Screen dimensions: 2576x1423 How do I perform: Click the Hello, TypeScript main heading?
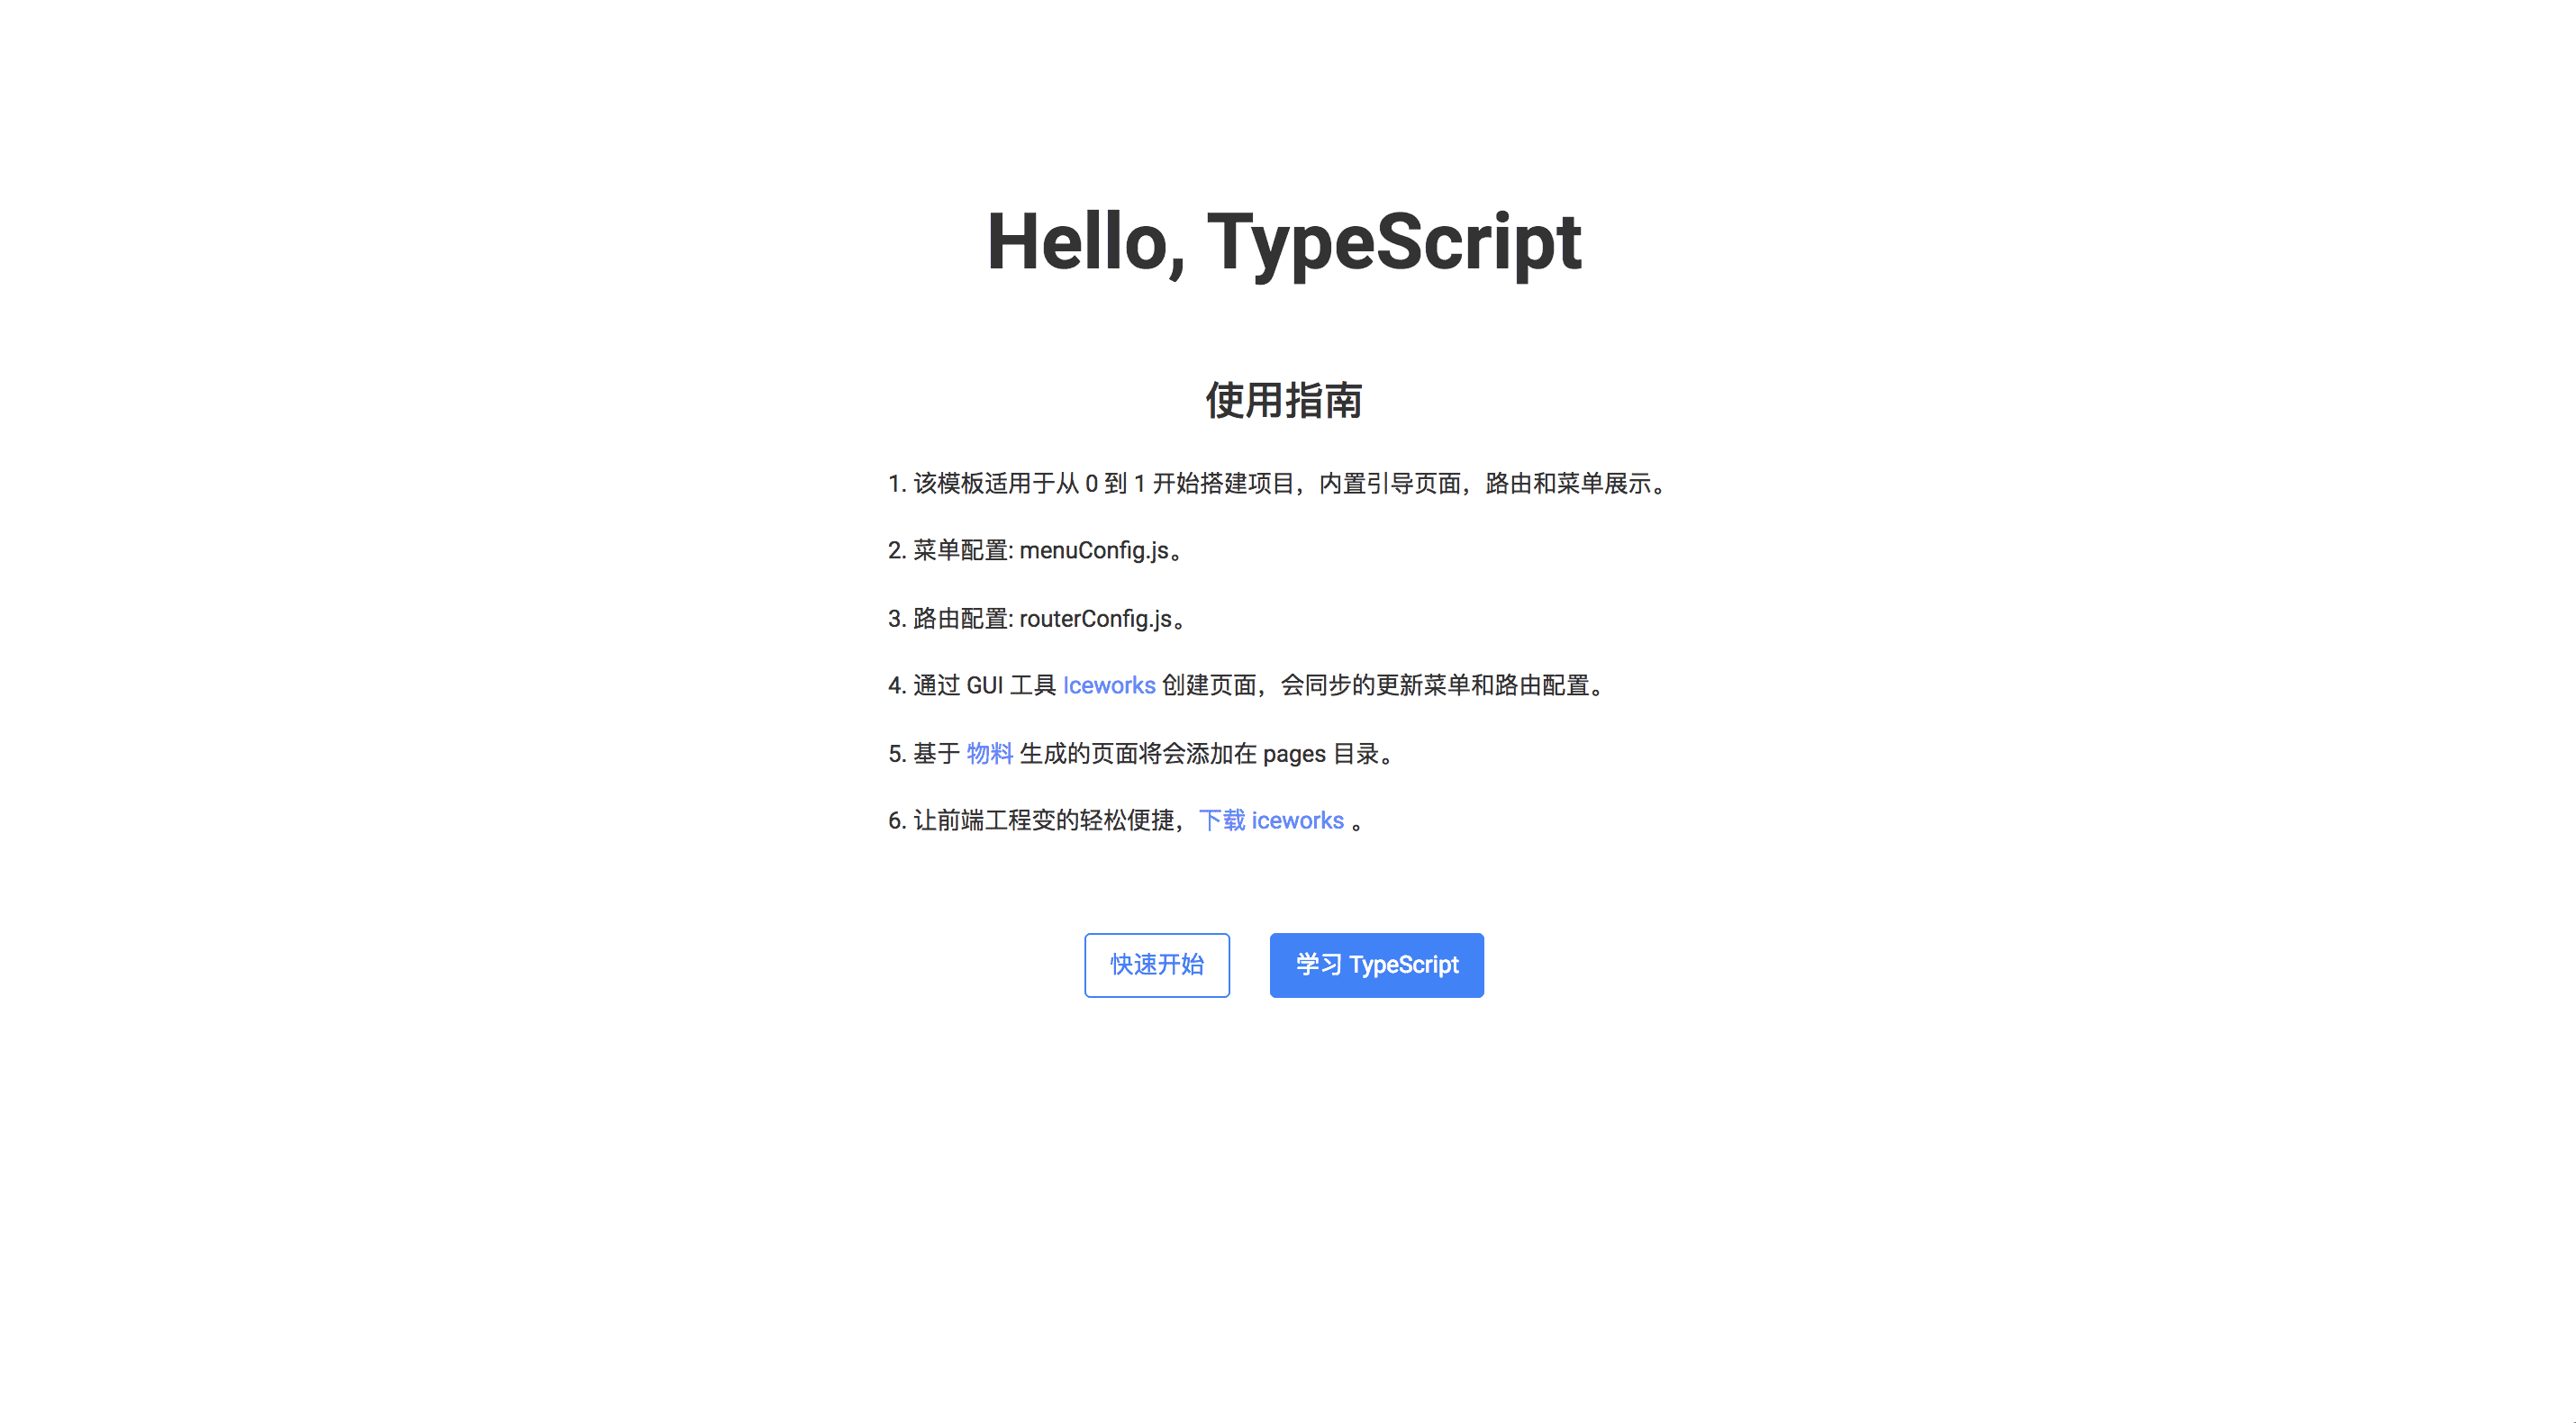tap(1284, 242)
